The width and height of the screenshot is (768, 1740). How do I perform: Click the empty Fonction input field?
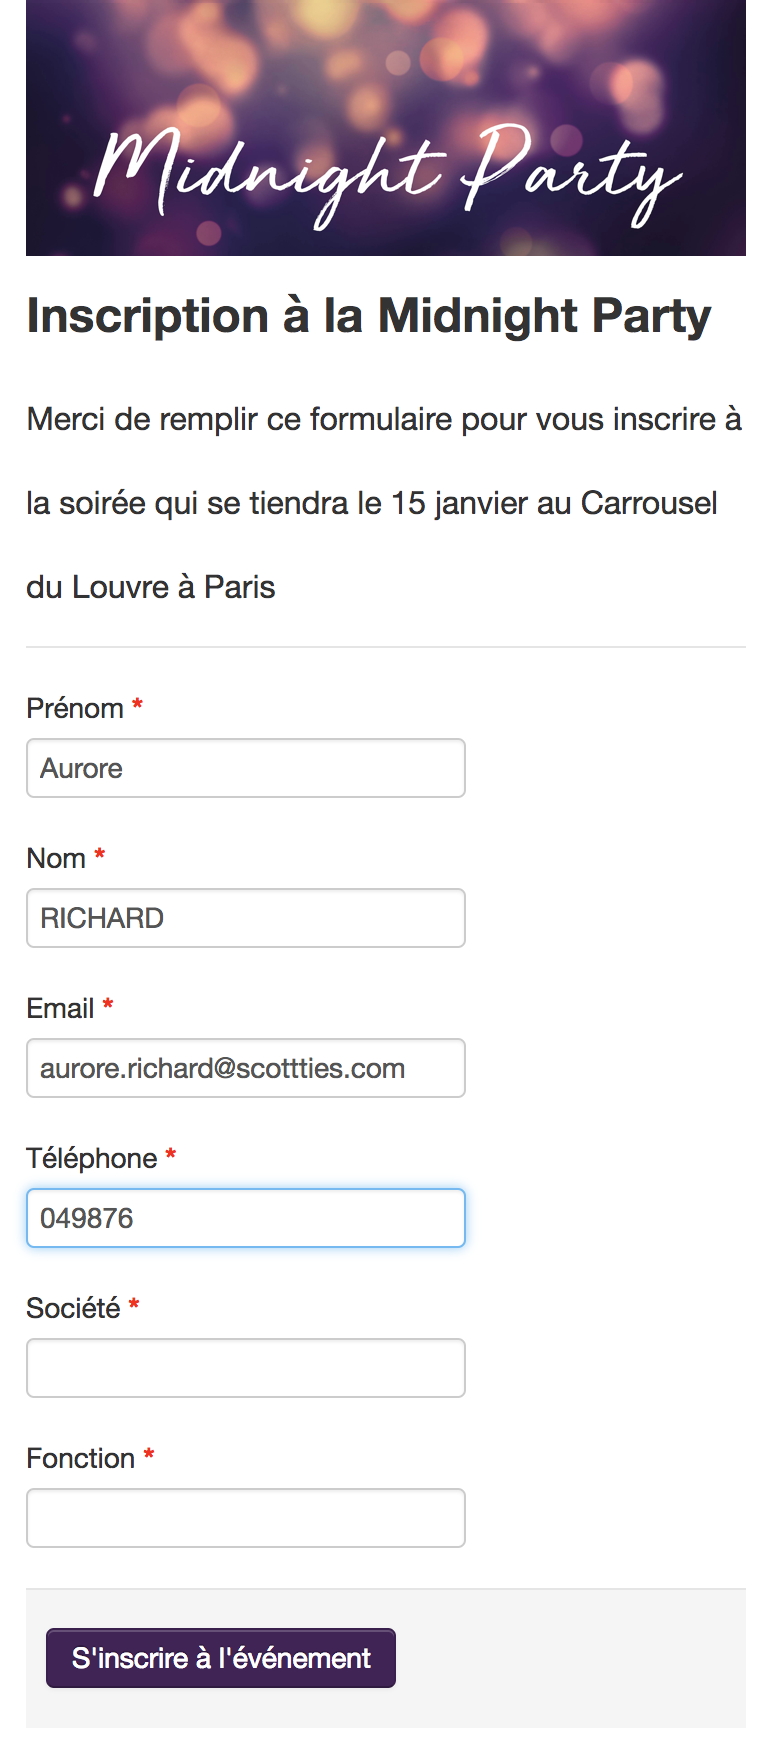point(245,1518)
